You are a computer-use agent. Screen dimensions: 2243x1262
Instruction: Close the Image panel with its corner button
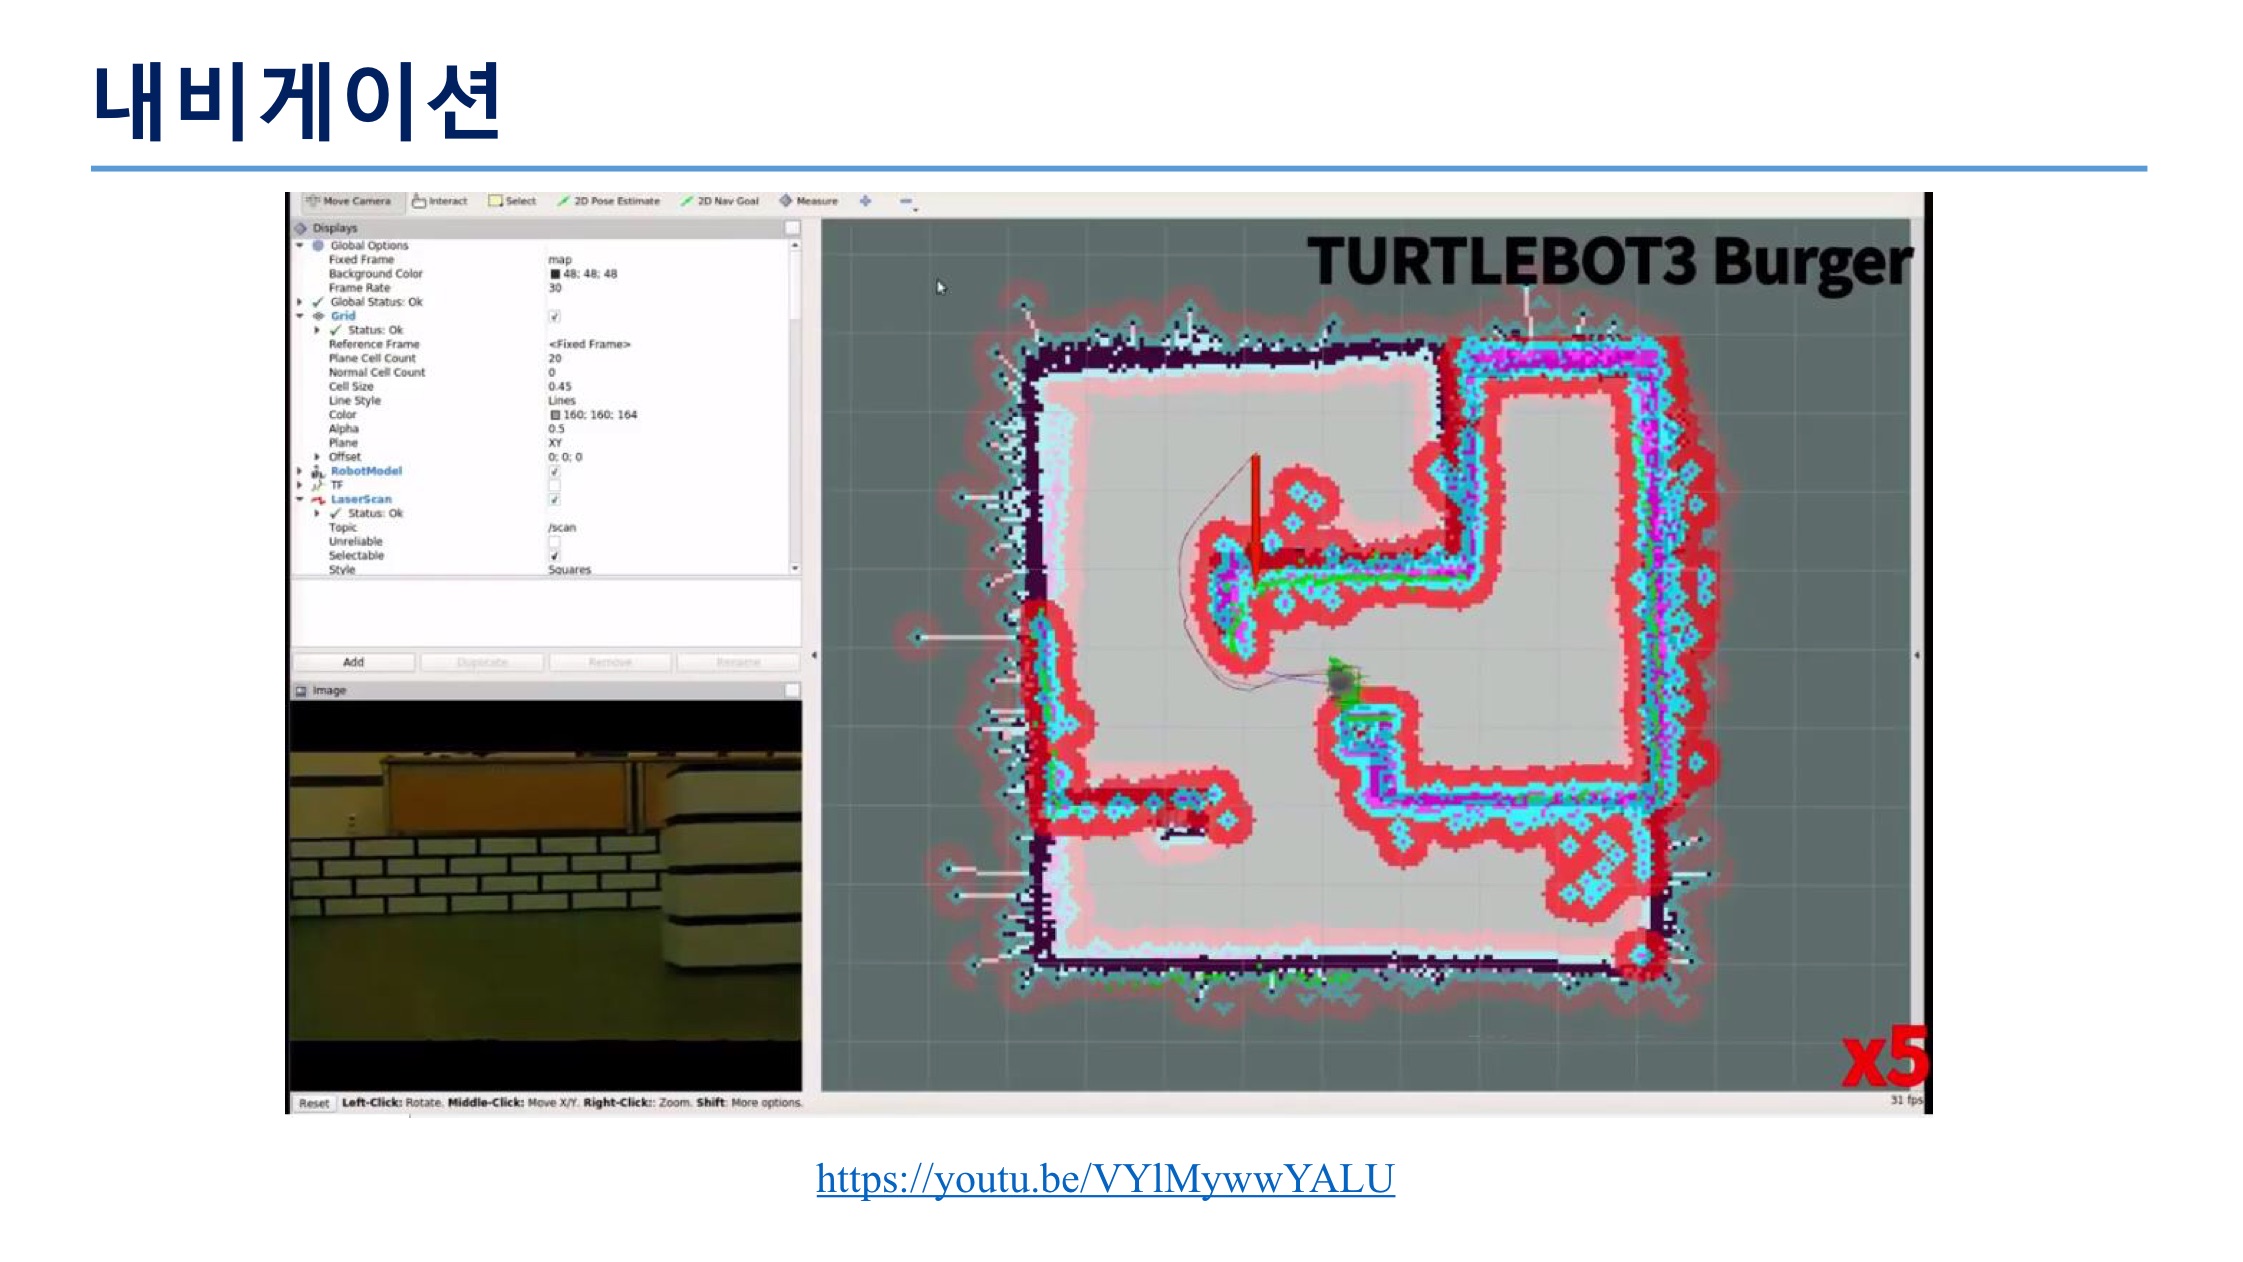[x=792, y=690]
